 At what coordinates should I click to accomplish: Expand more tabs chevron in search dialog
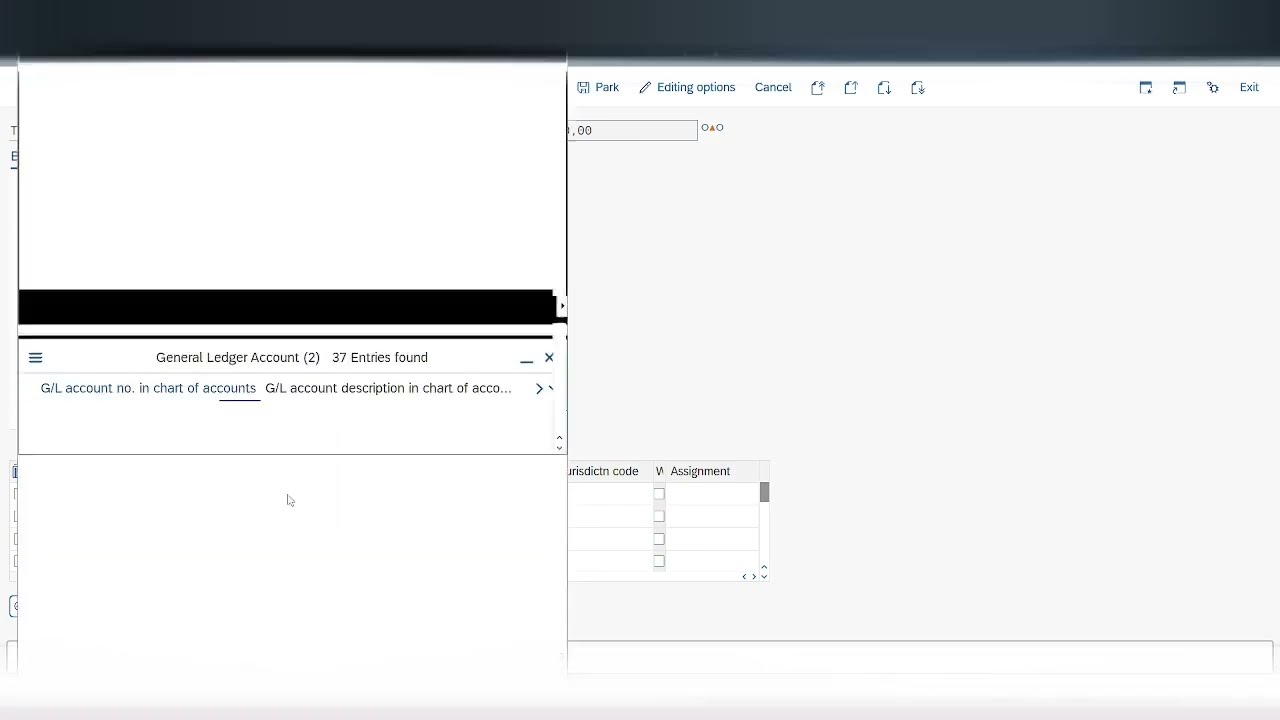point(539,388)
